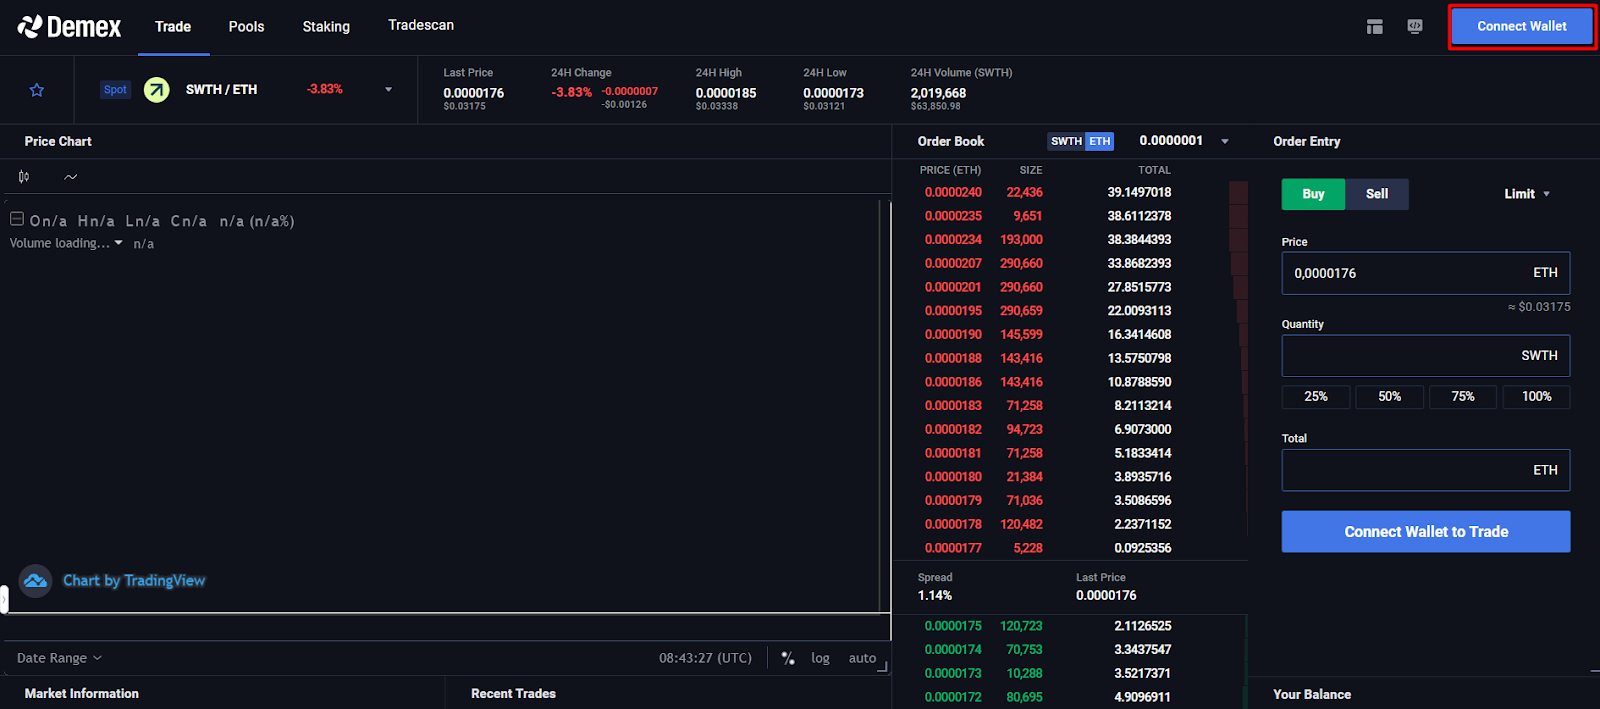1600x709 pixels.
Task: Click the SWTH token arrow icon
Action: (157, 90)
